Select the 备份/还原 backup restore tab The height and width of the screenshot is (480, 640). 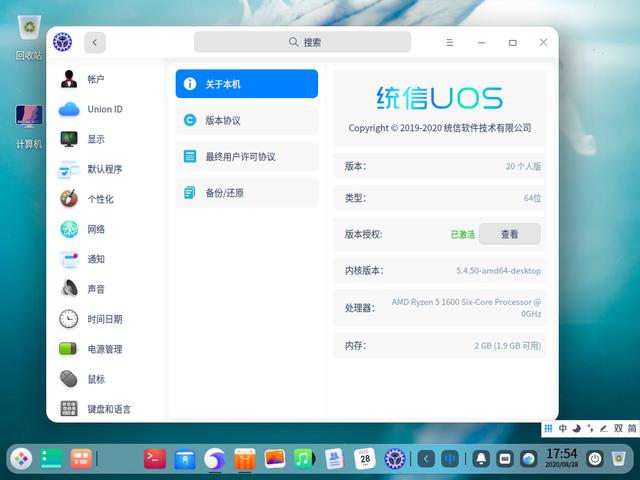(247, 193)
